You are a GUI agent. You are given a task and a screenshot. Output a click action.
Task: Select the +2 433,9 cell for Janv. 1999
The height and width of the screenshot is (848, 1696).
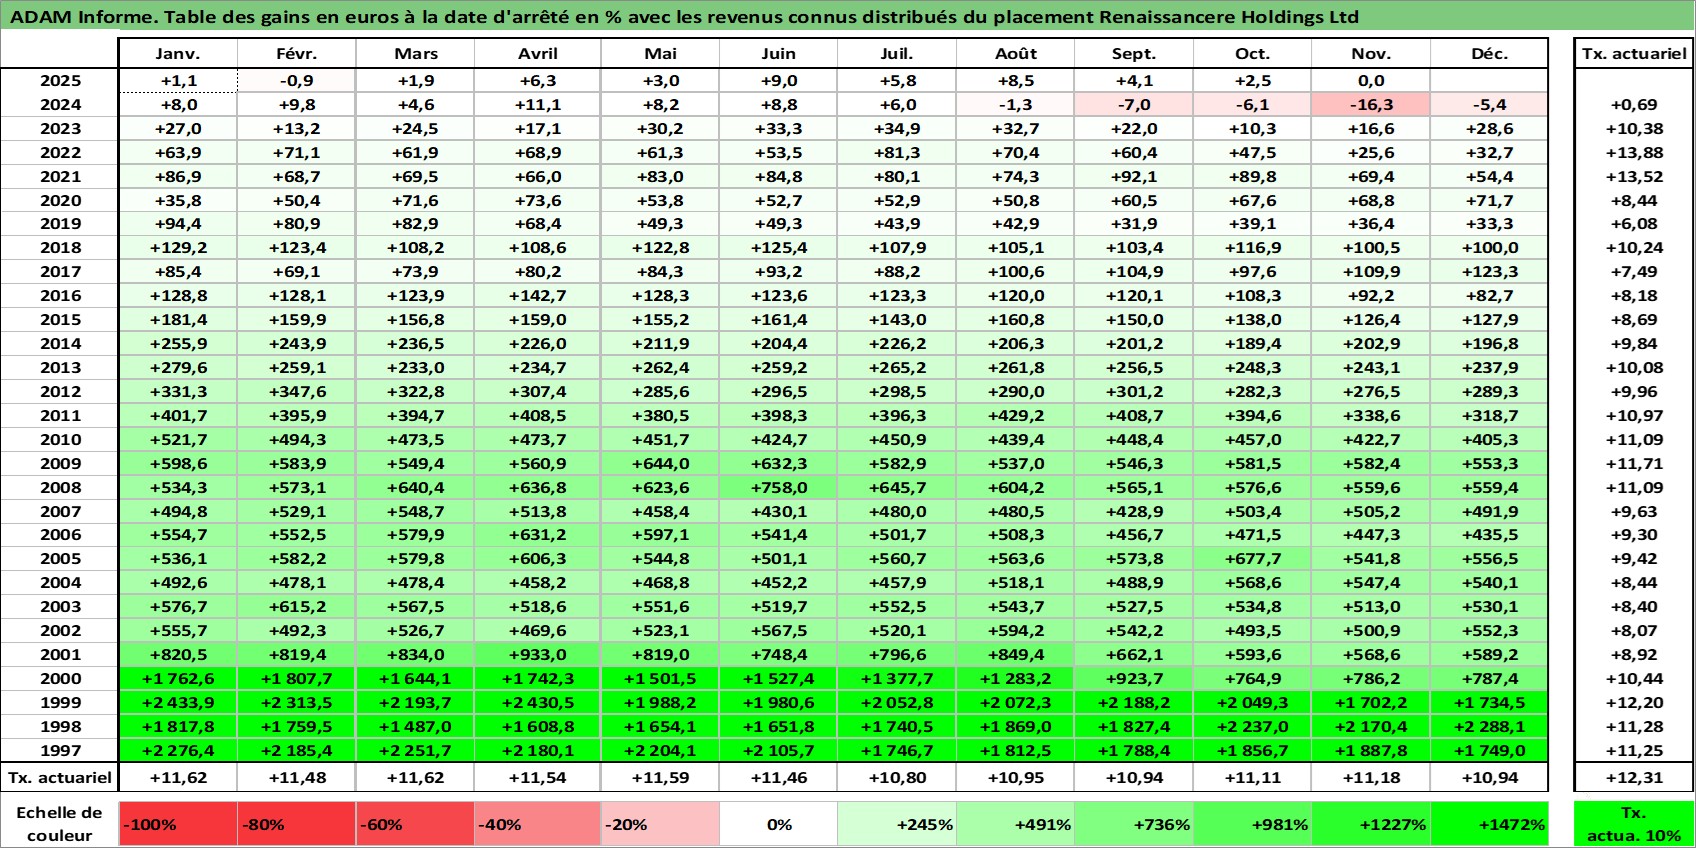pyautogui.click(x=178, y=702)
